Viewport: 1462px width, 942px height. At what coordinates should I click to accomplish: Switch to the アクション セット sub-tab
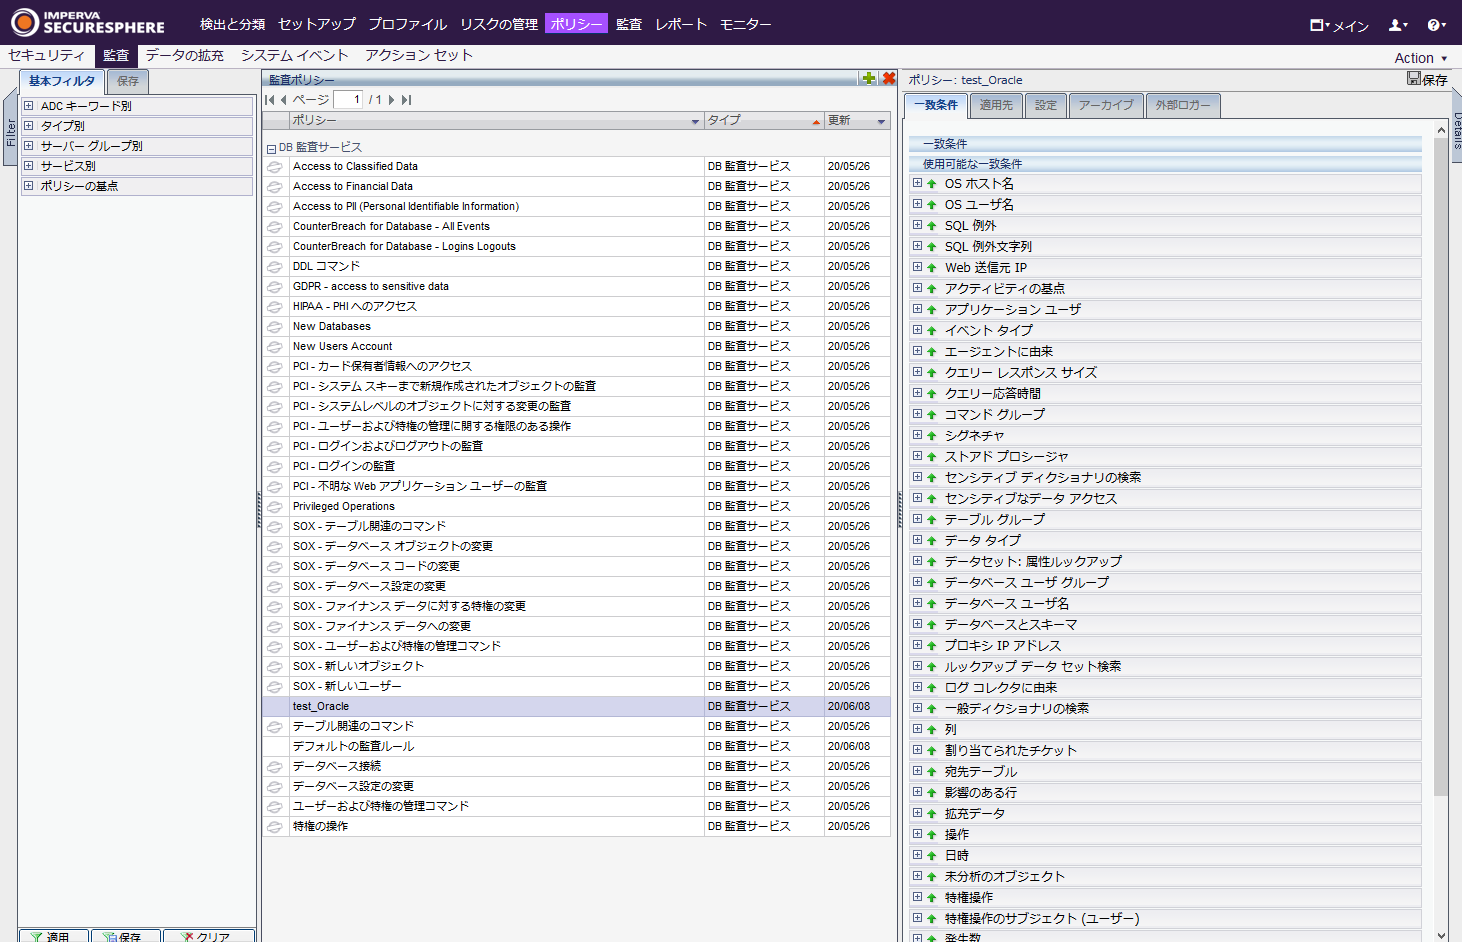pyautogui.click(x=418, y=55)
